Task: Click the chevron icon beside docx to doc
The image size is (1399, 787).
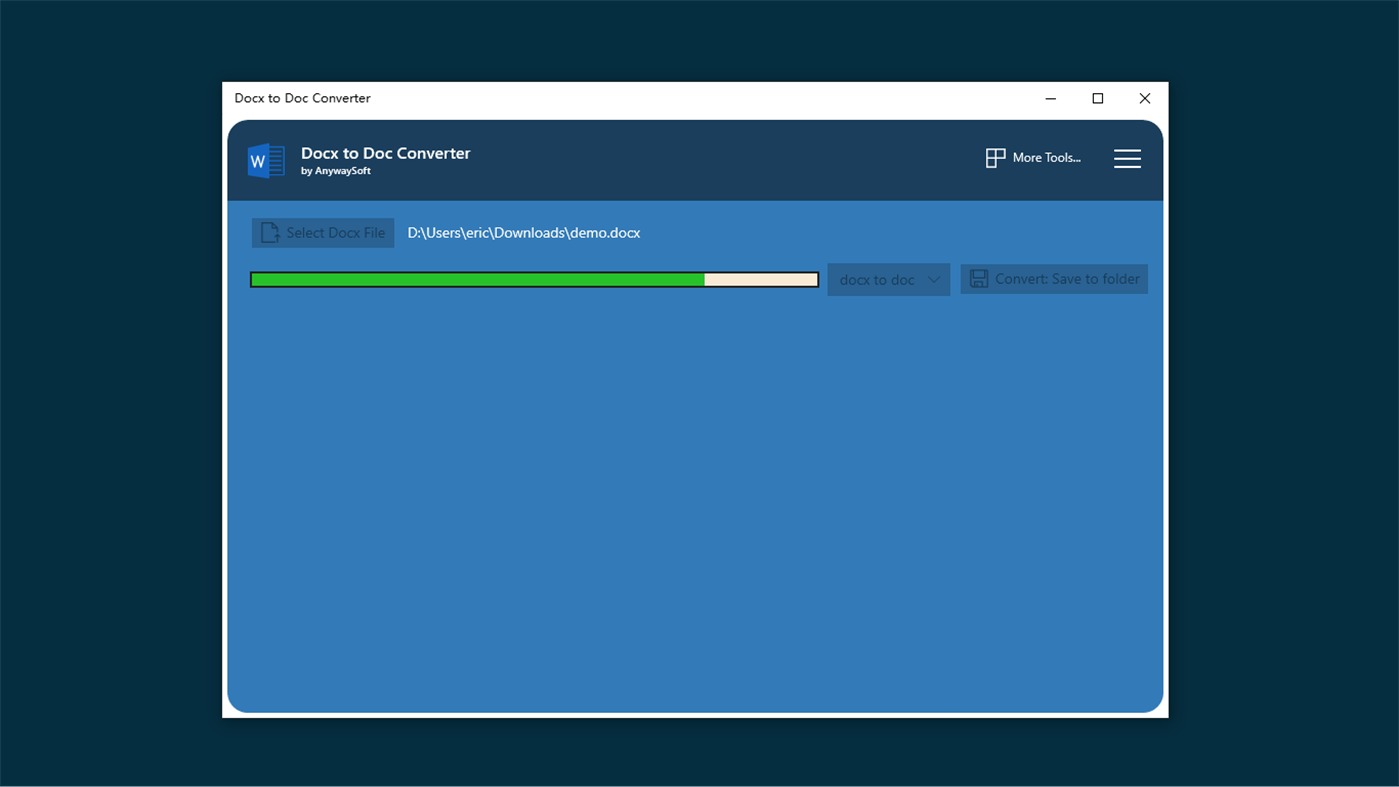Action: (934, 280)
